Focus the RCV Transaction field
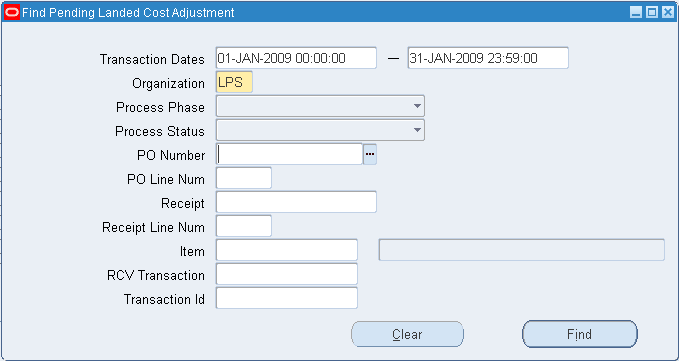 pos(287,274)
